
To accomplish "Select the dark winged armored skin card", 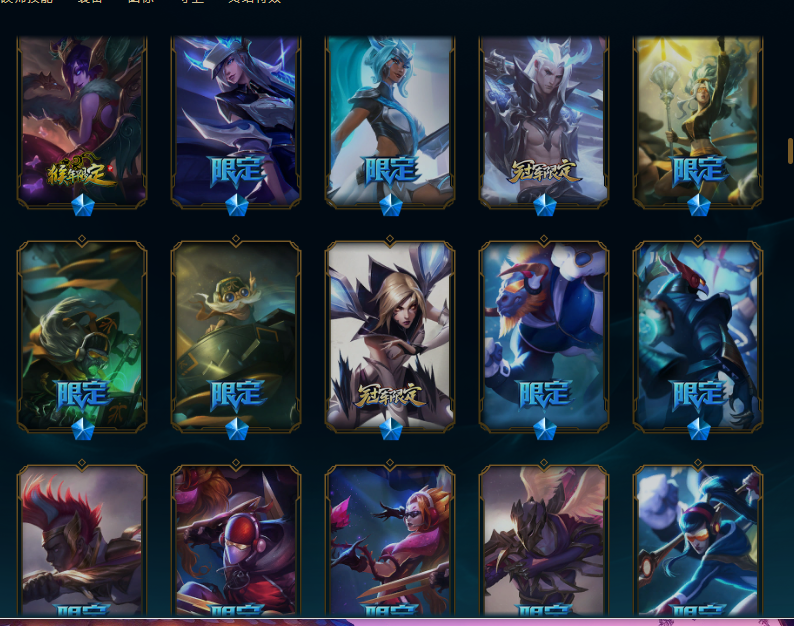I will click(x=544, y=540).
